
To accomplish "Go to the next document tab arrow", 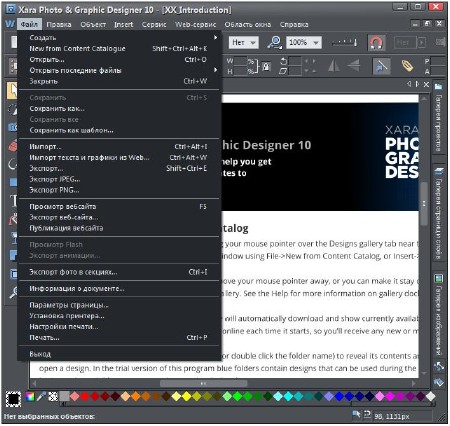I will [x=417, y=84].
